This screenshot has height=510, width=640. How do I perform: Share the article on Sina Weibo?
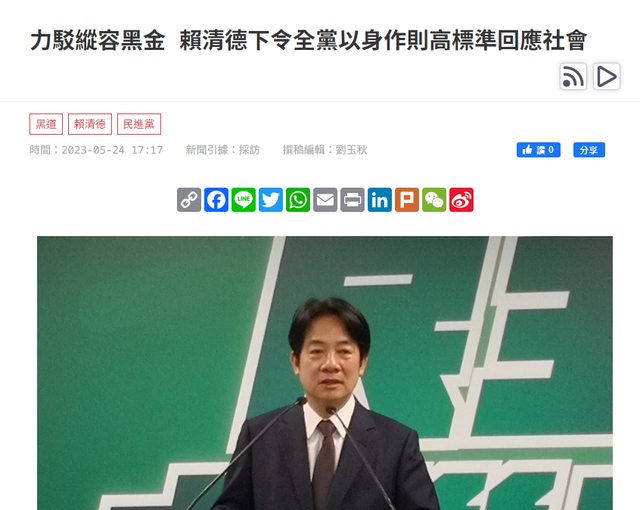pyautogui.click(x=462, y=200)
